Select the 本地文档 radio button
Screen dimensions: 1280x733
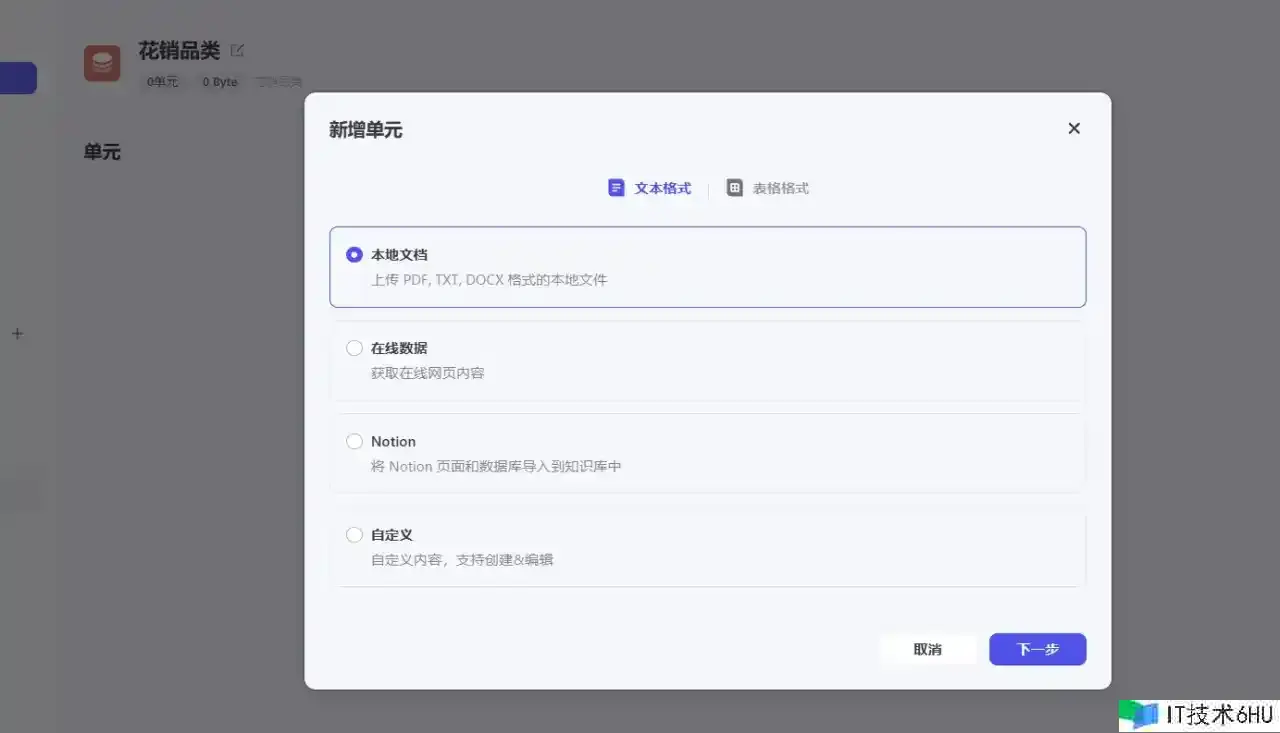pos(354,255)
